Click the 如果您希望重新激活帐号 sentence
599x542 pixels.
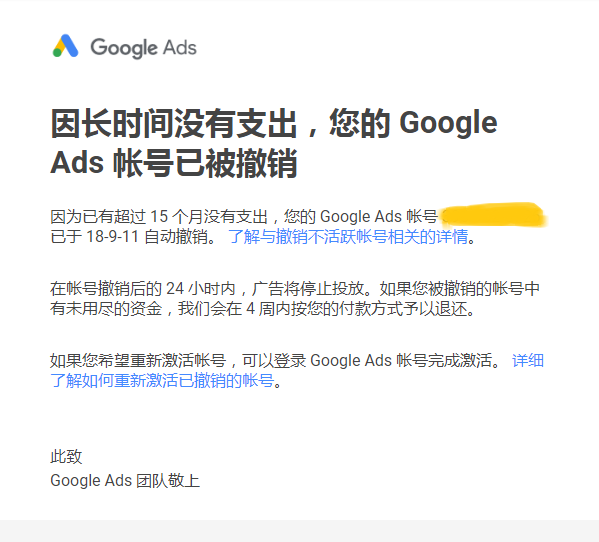point(138,360)
